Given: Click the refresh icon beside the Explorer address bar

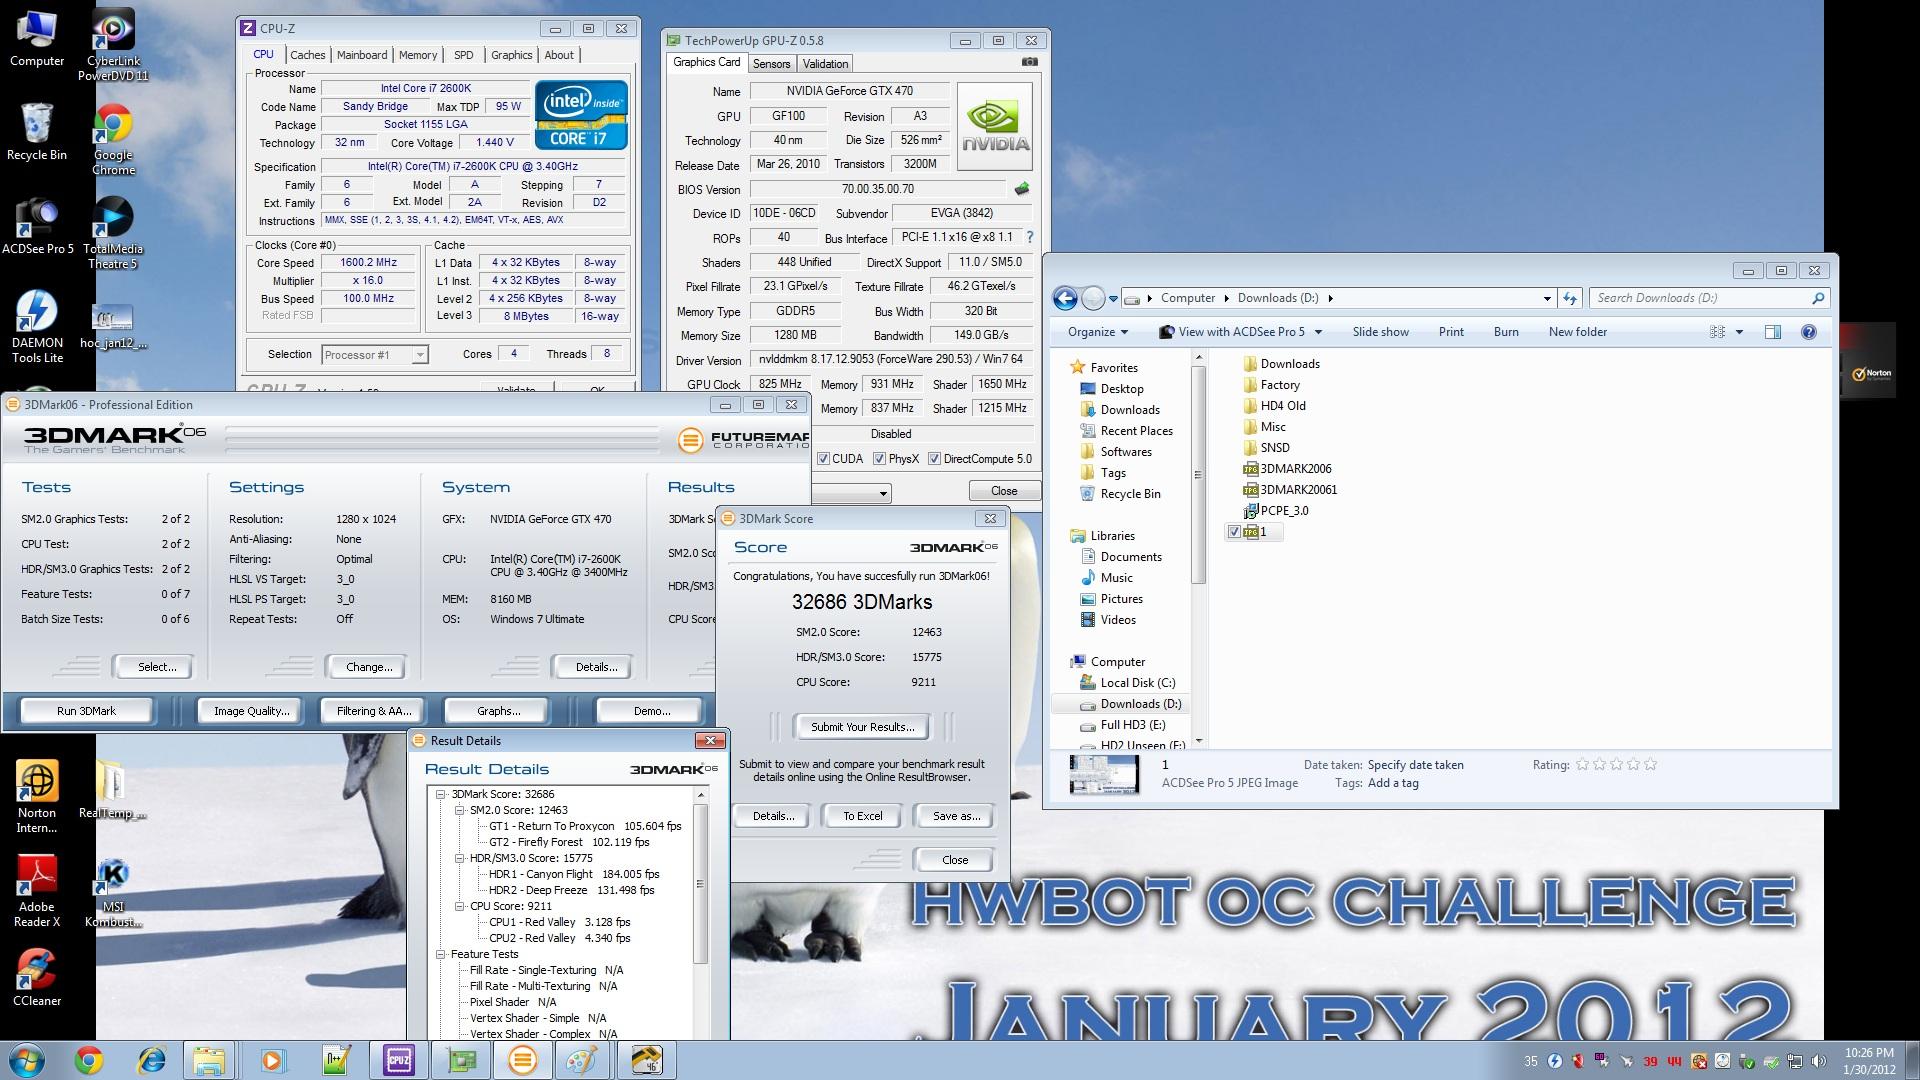Looking at the screenshot, I should (1569, 298).
